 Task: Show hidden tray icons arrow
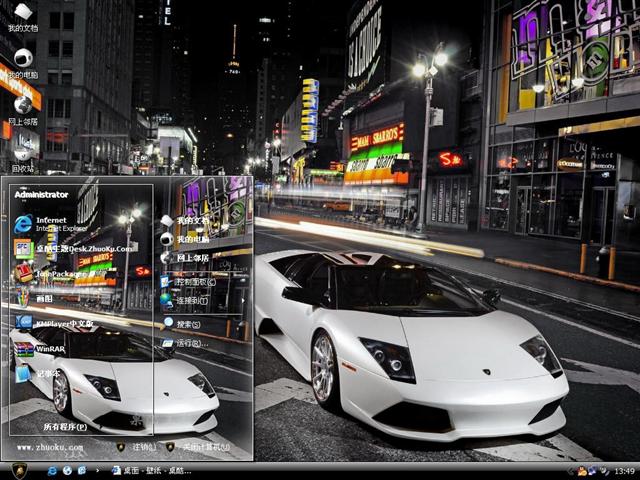coord(570,471)
